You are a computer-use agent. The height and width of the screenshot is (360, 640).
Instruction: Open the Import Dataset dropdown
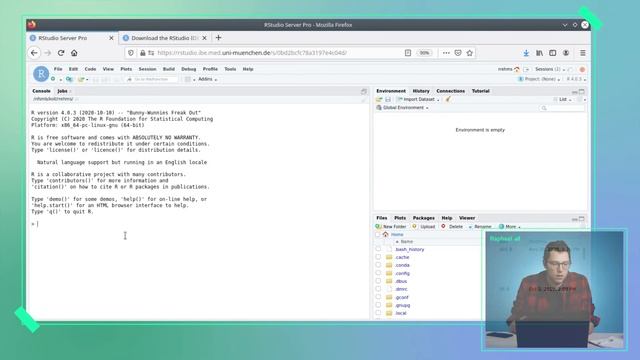coord(418,99)
